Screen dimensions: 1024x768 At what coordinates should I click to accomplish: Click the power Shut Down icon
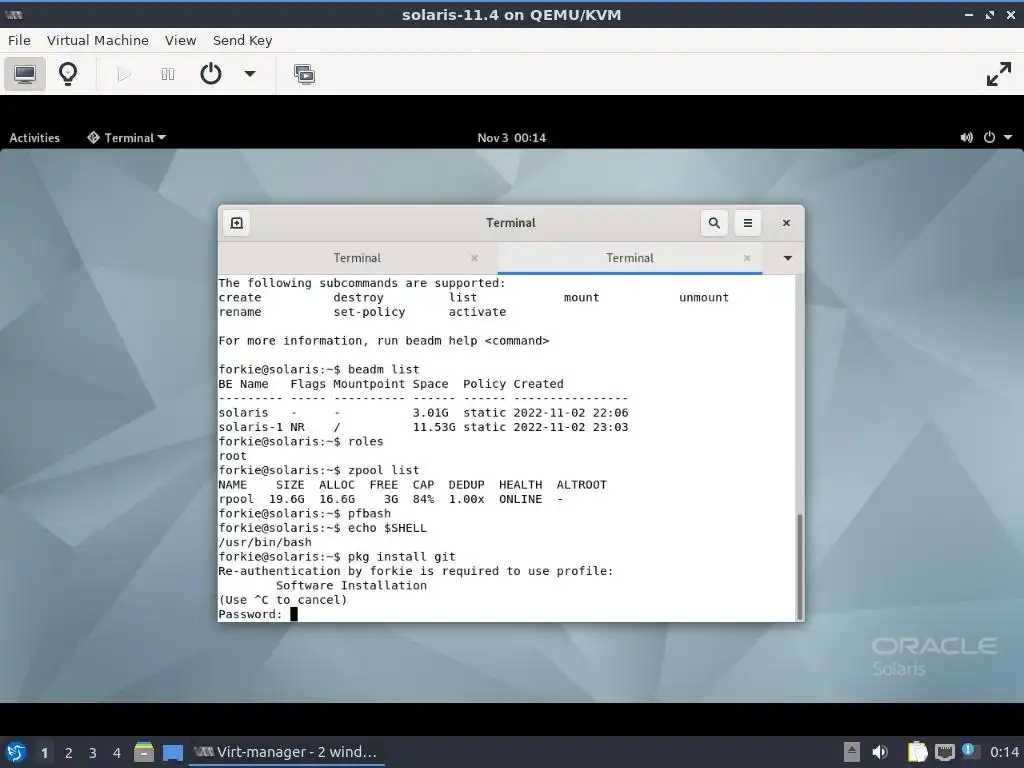[x=210, y=74]
